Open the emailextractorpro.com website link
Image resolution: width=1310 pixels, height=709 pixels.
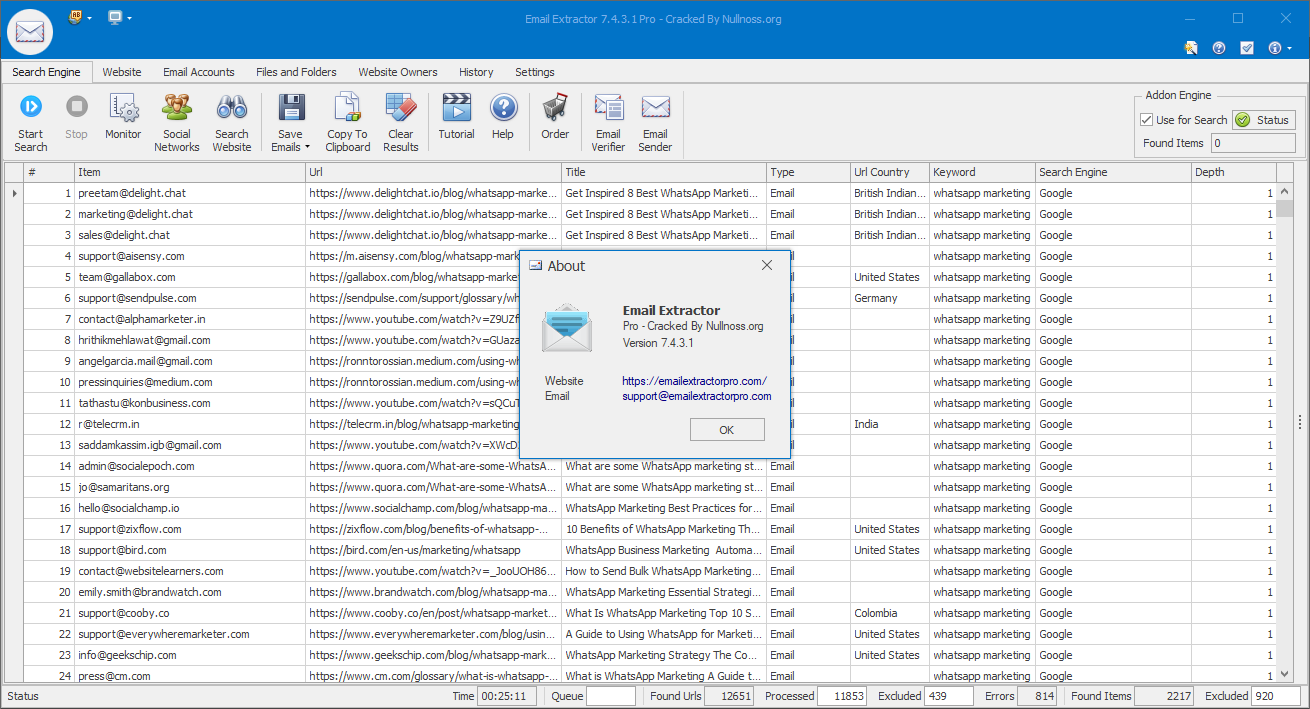click(x=694, y=381)
